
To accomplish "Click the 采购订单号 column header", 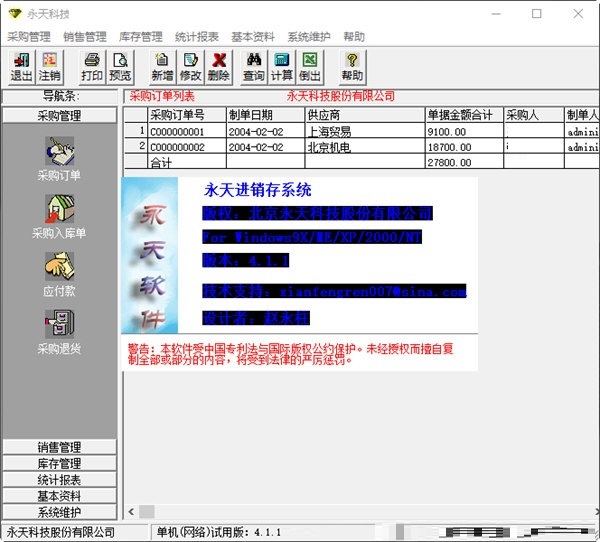I will point(187,115).
